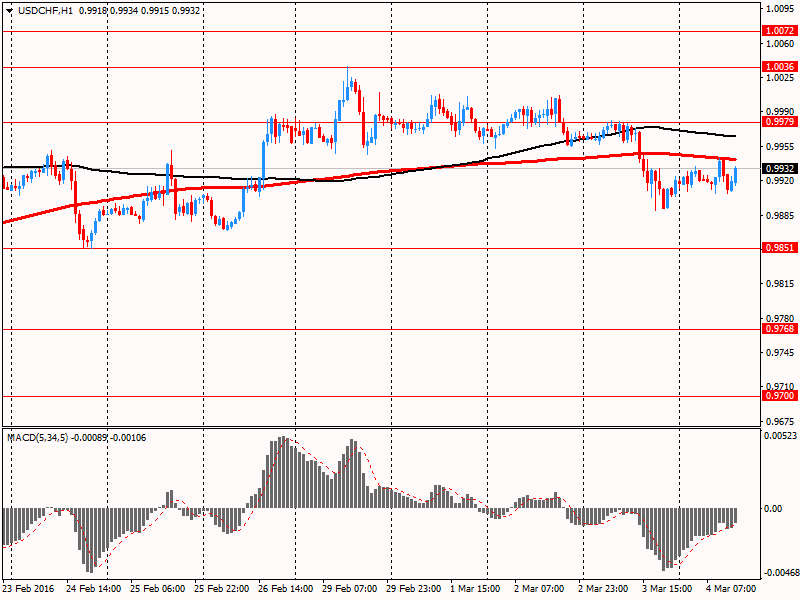
Task: Select the 0.9885 price scale value
Action: pos(781,216)
